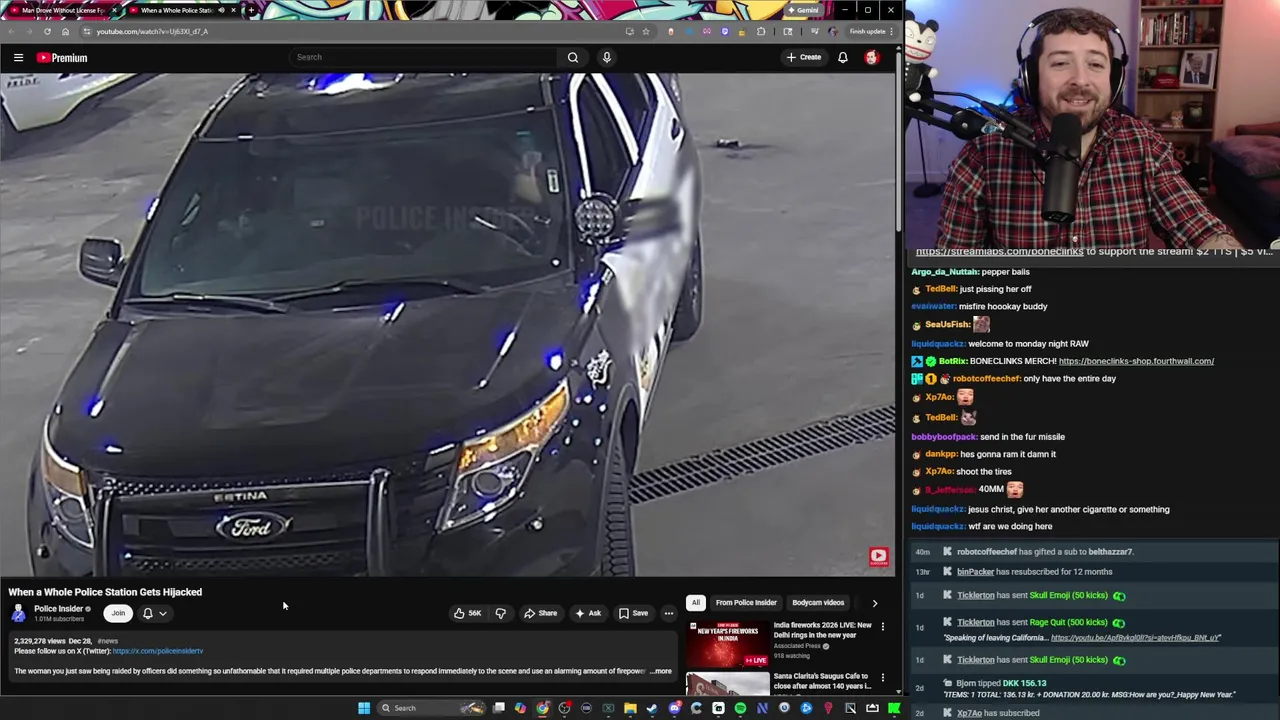Show more filter chips with the arrow

click(x=874, y=603)
